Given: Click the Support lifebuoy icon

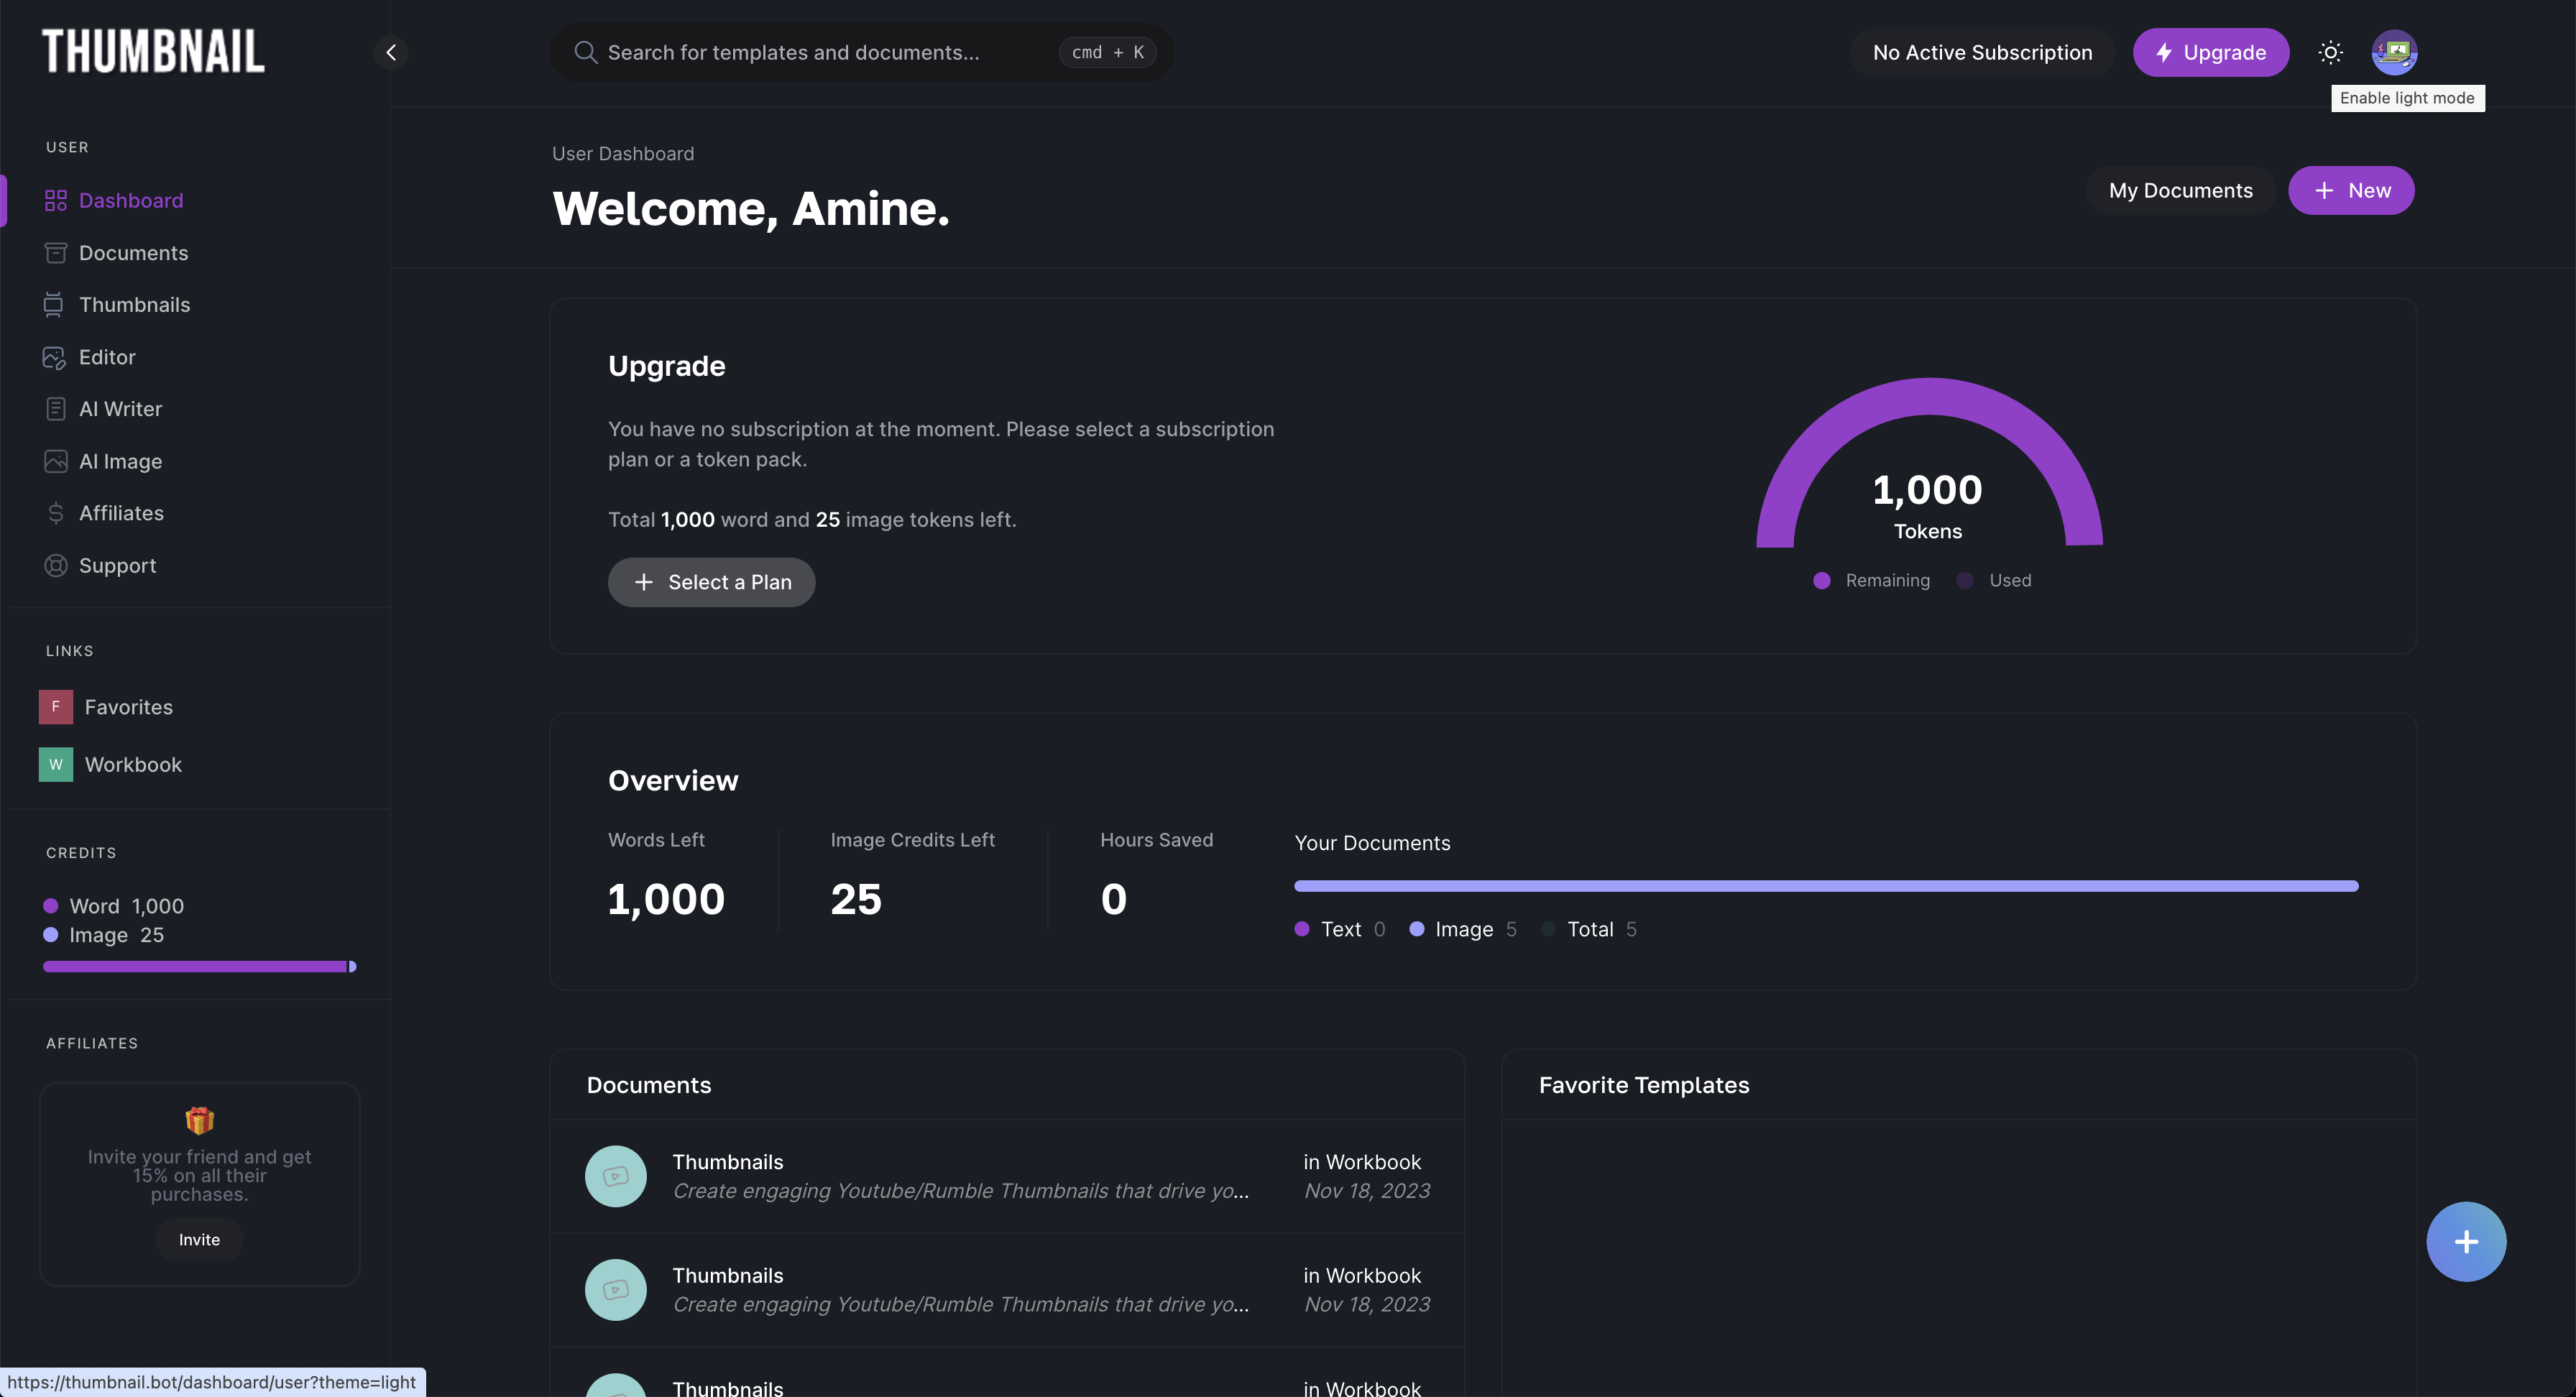Looking at the screenshot, I should click(x=55, y=565).
